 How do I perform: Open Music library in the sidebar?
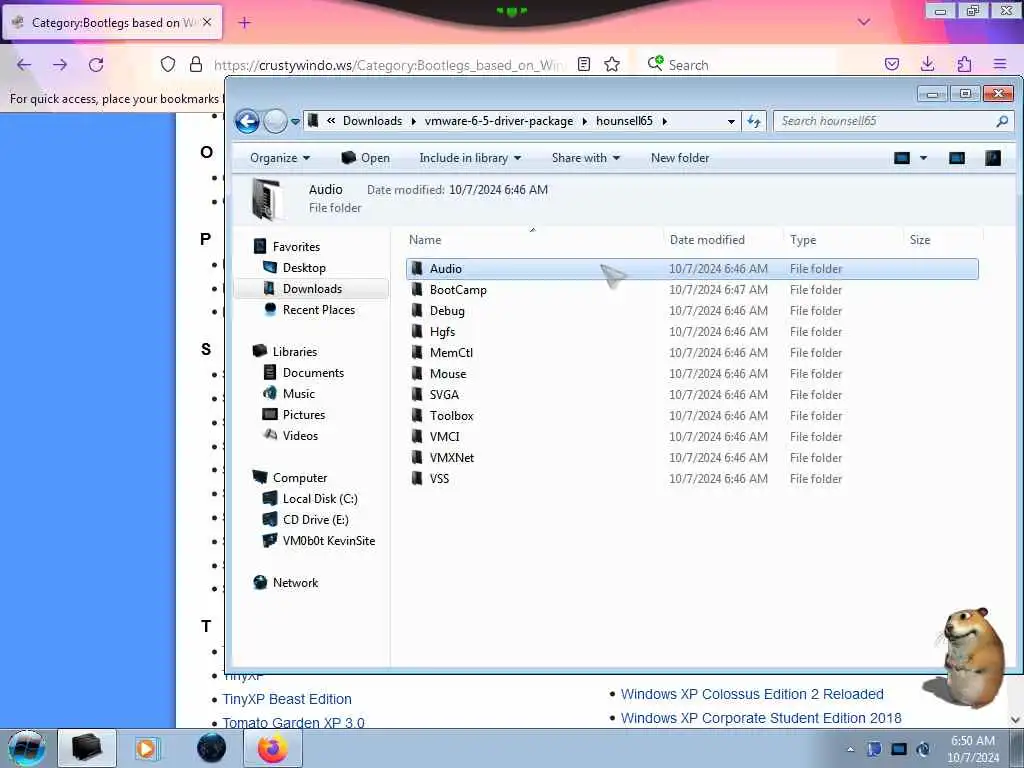298,393
